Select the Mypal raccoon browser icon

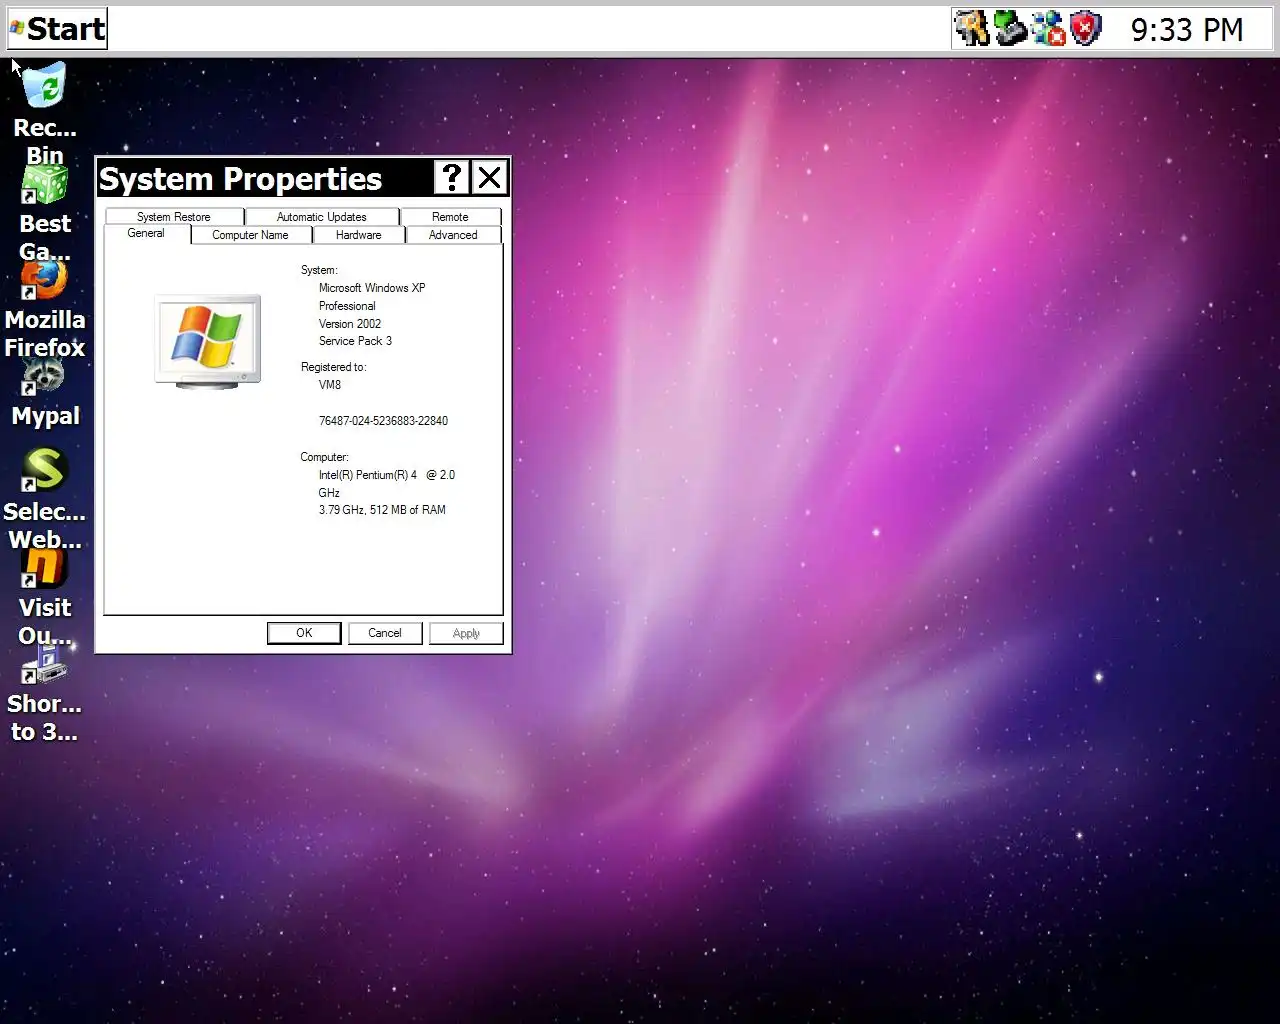44,376
